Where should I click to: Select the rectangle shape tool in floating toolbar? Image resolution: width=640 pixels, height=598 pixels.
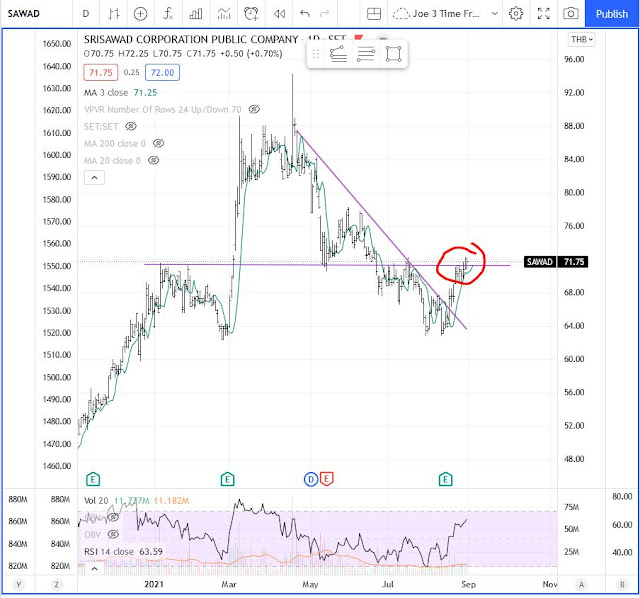pyautogui.click(x=393, y=53)
